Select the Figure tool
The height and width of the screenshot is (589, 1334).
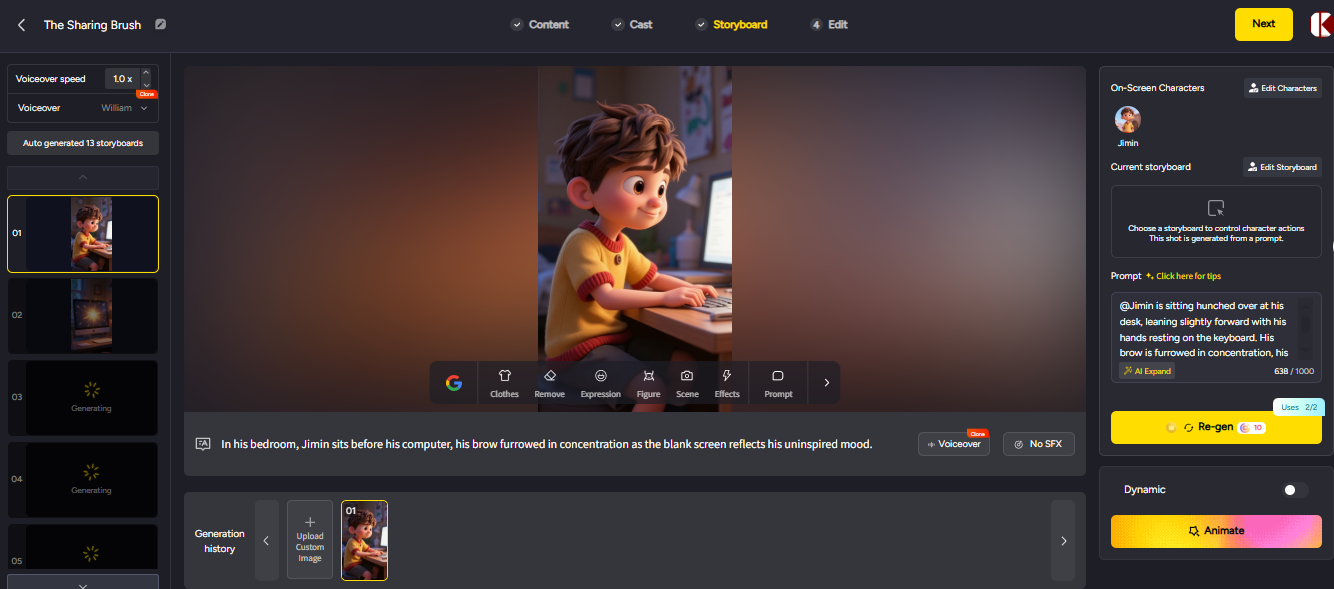pos(649,383)
